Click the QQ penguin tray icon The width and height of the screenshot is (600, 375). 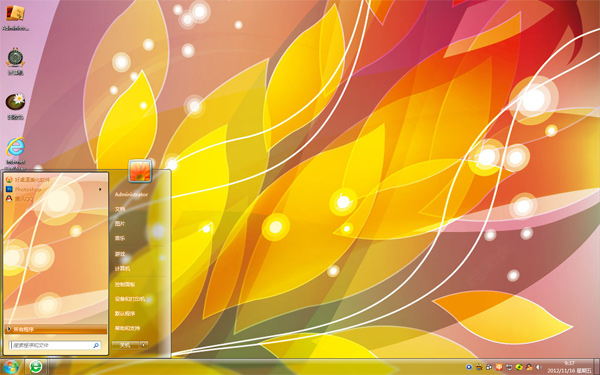coord(529,367)
